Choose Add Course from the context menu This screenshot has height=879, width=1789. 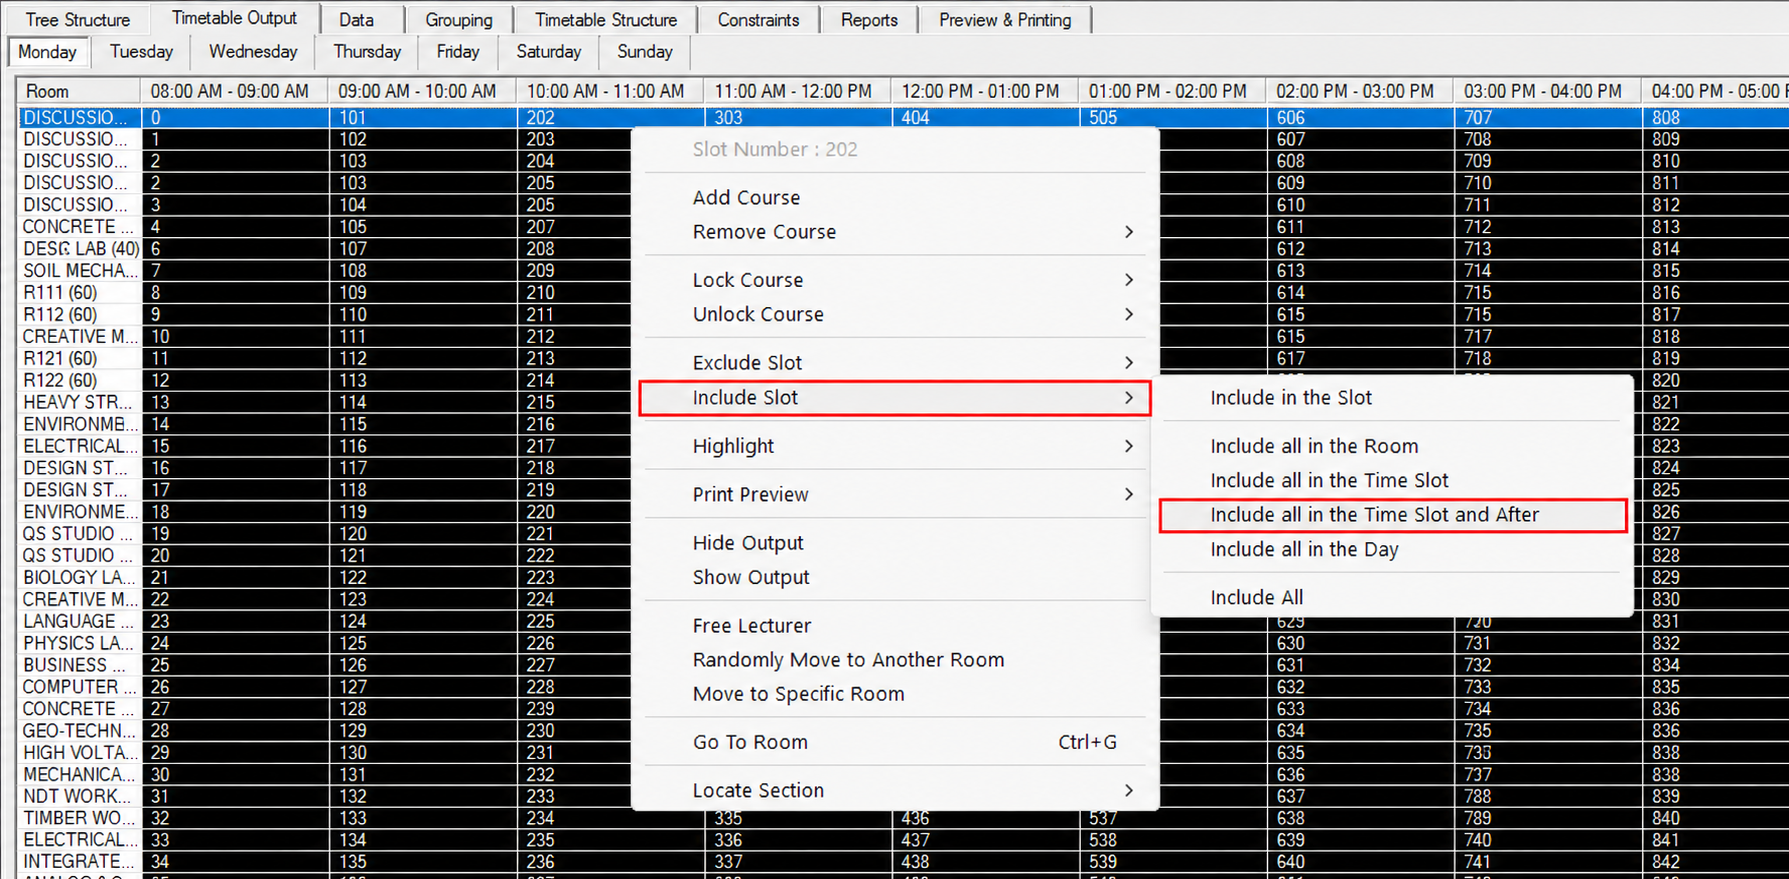pyautogui.click(x=895, y=198)
